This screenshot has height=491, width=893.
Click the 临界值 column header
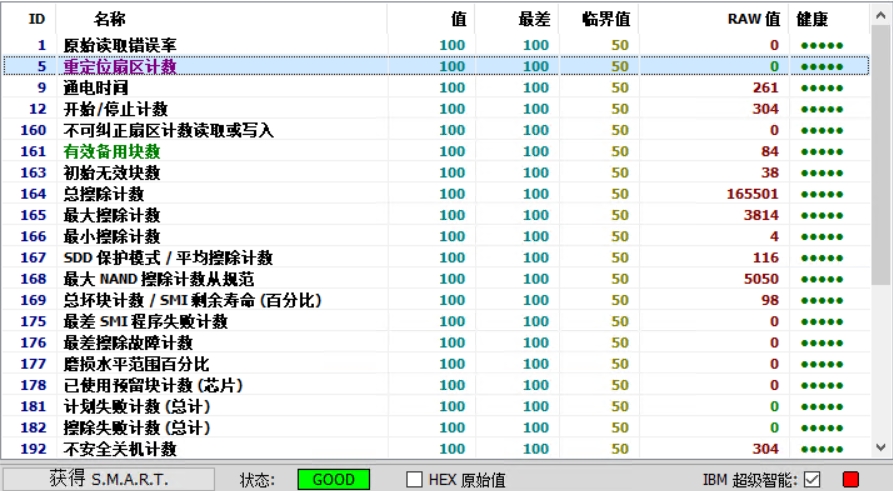[x=606, y=18]
